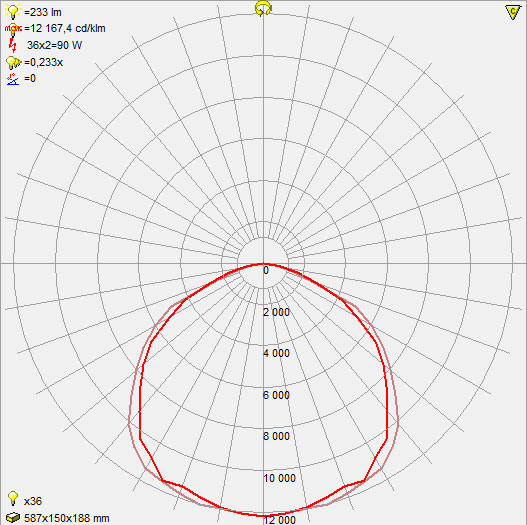Select the =12 167,4 cd/klm intensity value

[65, 29]
